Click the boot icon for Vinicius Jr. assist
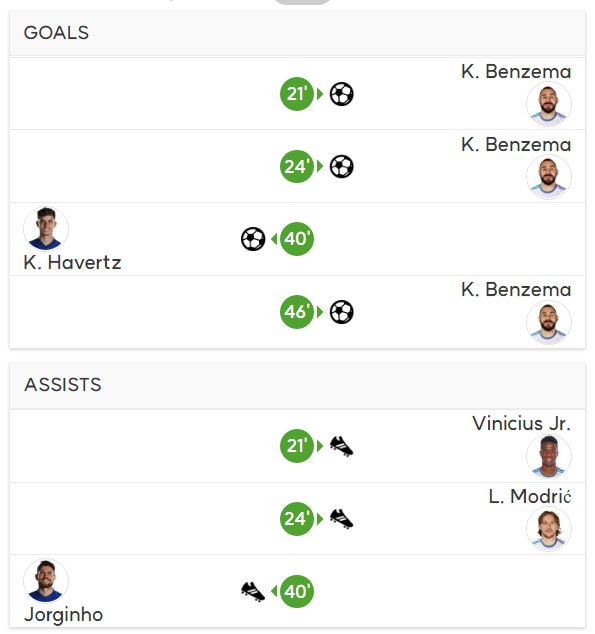595x634 pixels. tap(342, 446)
